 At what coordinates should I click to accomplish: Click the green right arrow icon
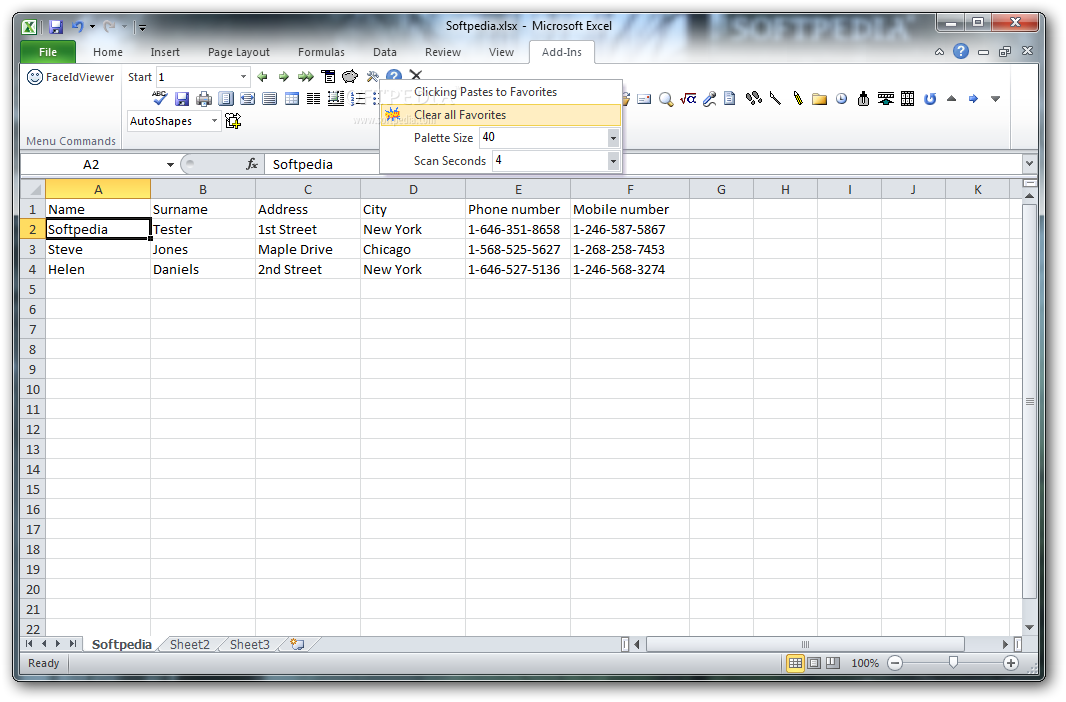point(284,77)
